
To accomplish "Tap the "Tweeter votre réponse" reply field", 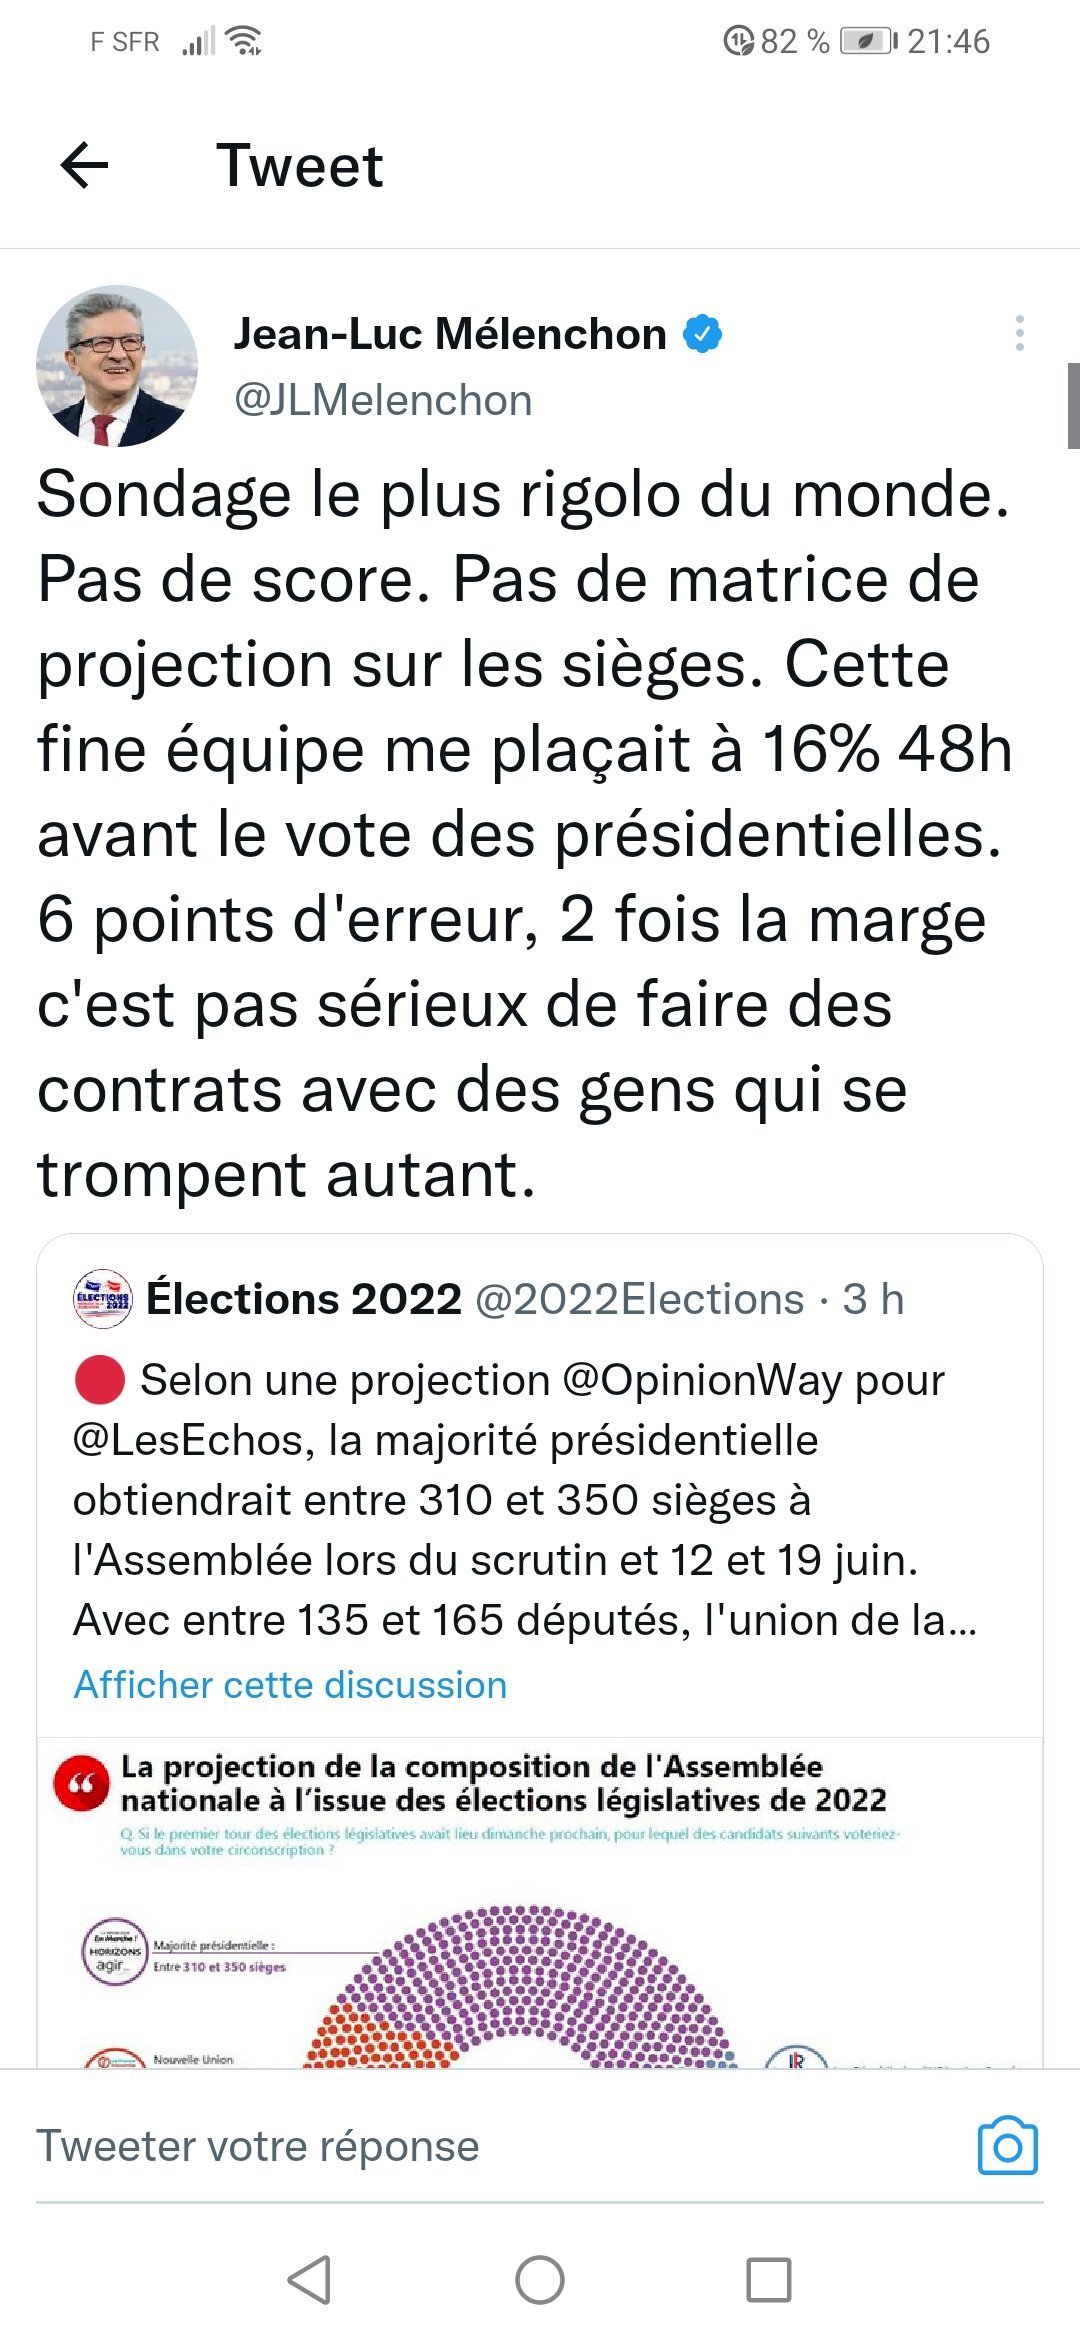I will coord(400,2146).
